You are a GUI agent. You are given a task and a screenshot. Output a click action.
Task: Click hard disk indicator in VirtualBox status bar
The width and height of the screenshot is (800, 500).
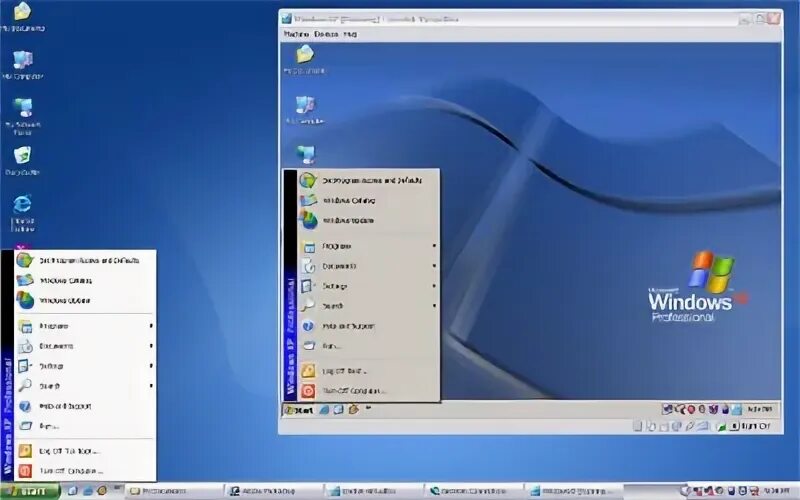click(638, 426)
